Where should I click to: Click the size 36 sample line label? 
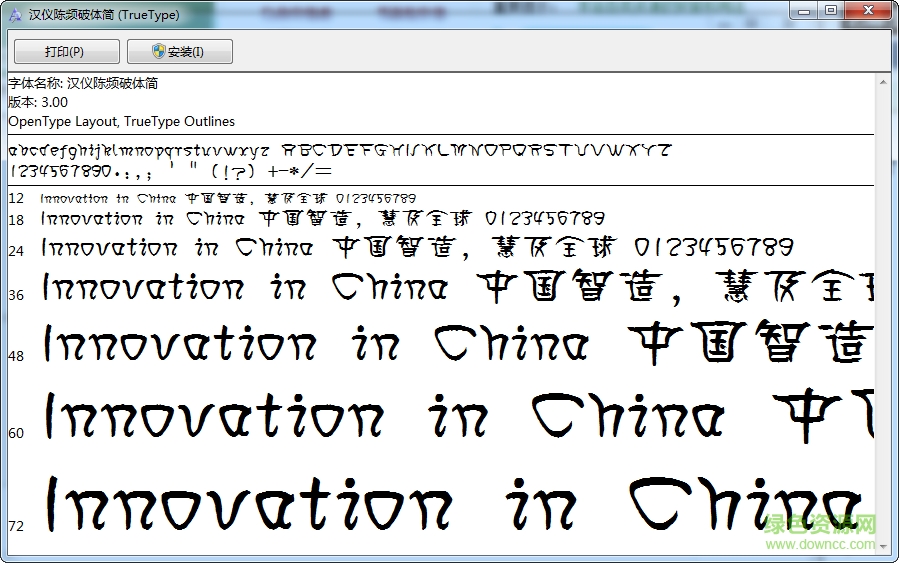click(16, 295)
